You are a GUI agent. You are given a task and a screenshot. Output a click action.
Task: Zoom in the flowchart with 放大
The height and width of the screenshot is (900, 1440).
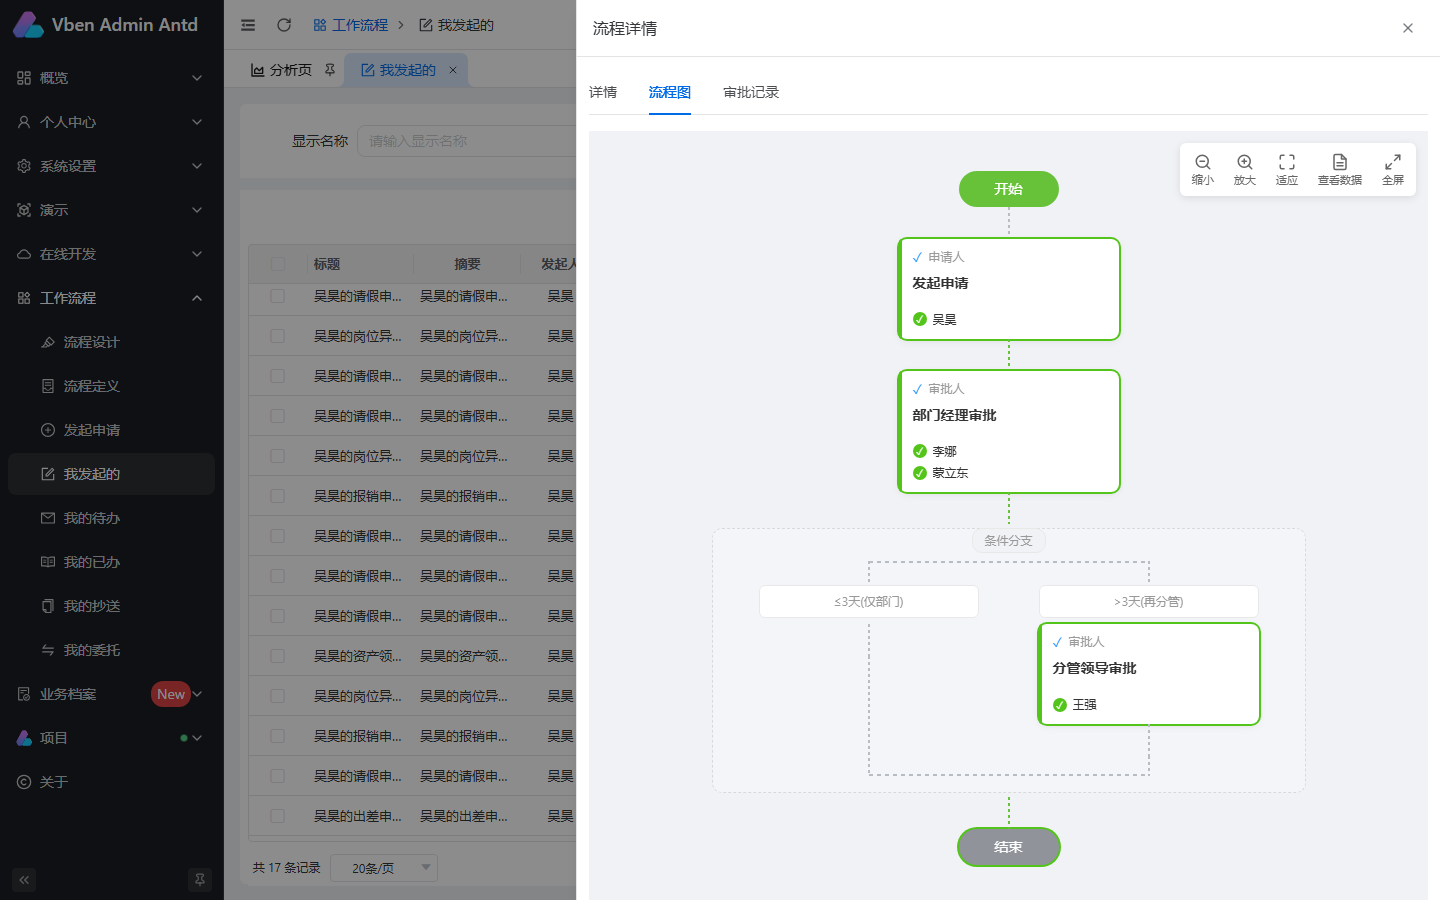(1245, 170)
